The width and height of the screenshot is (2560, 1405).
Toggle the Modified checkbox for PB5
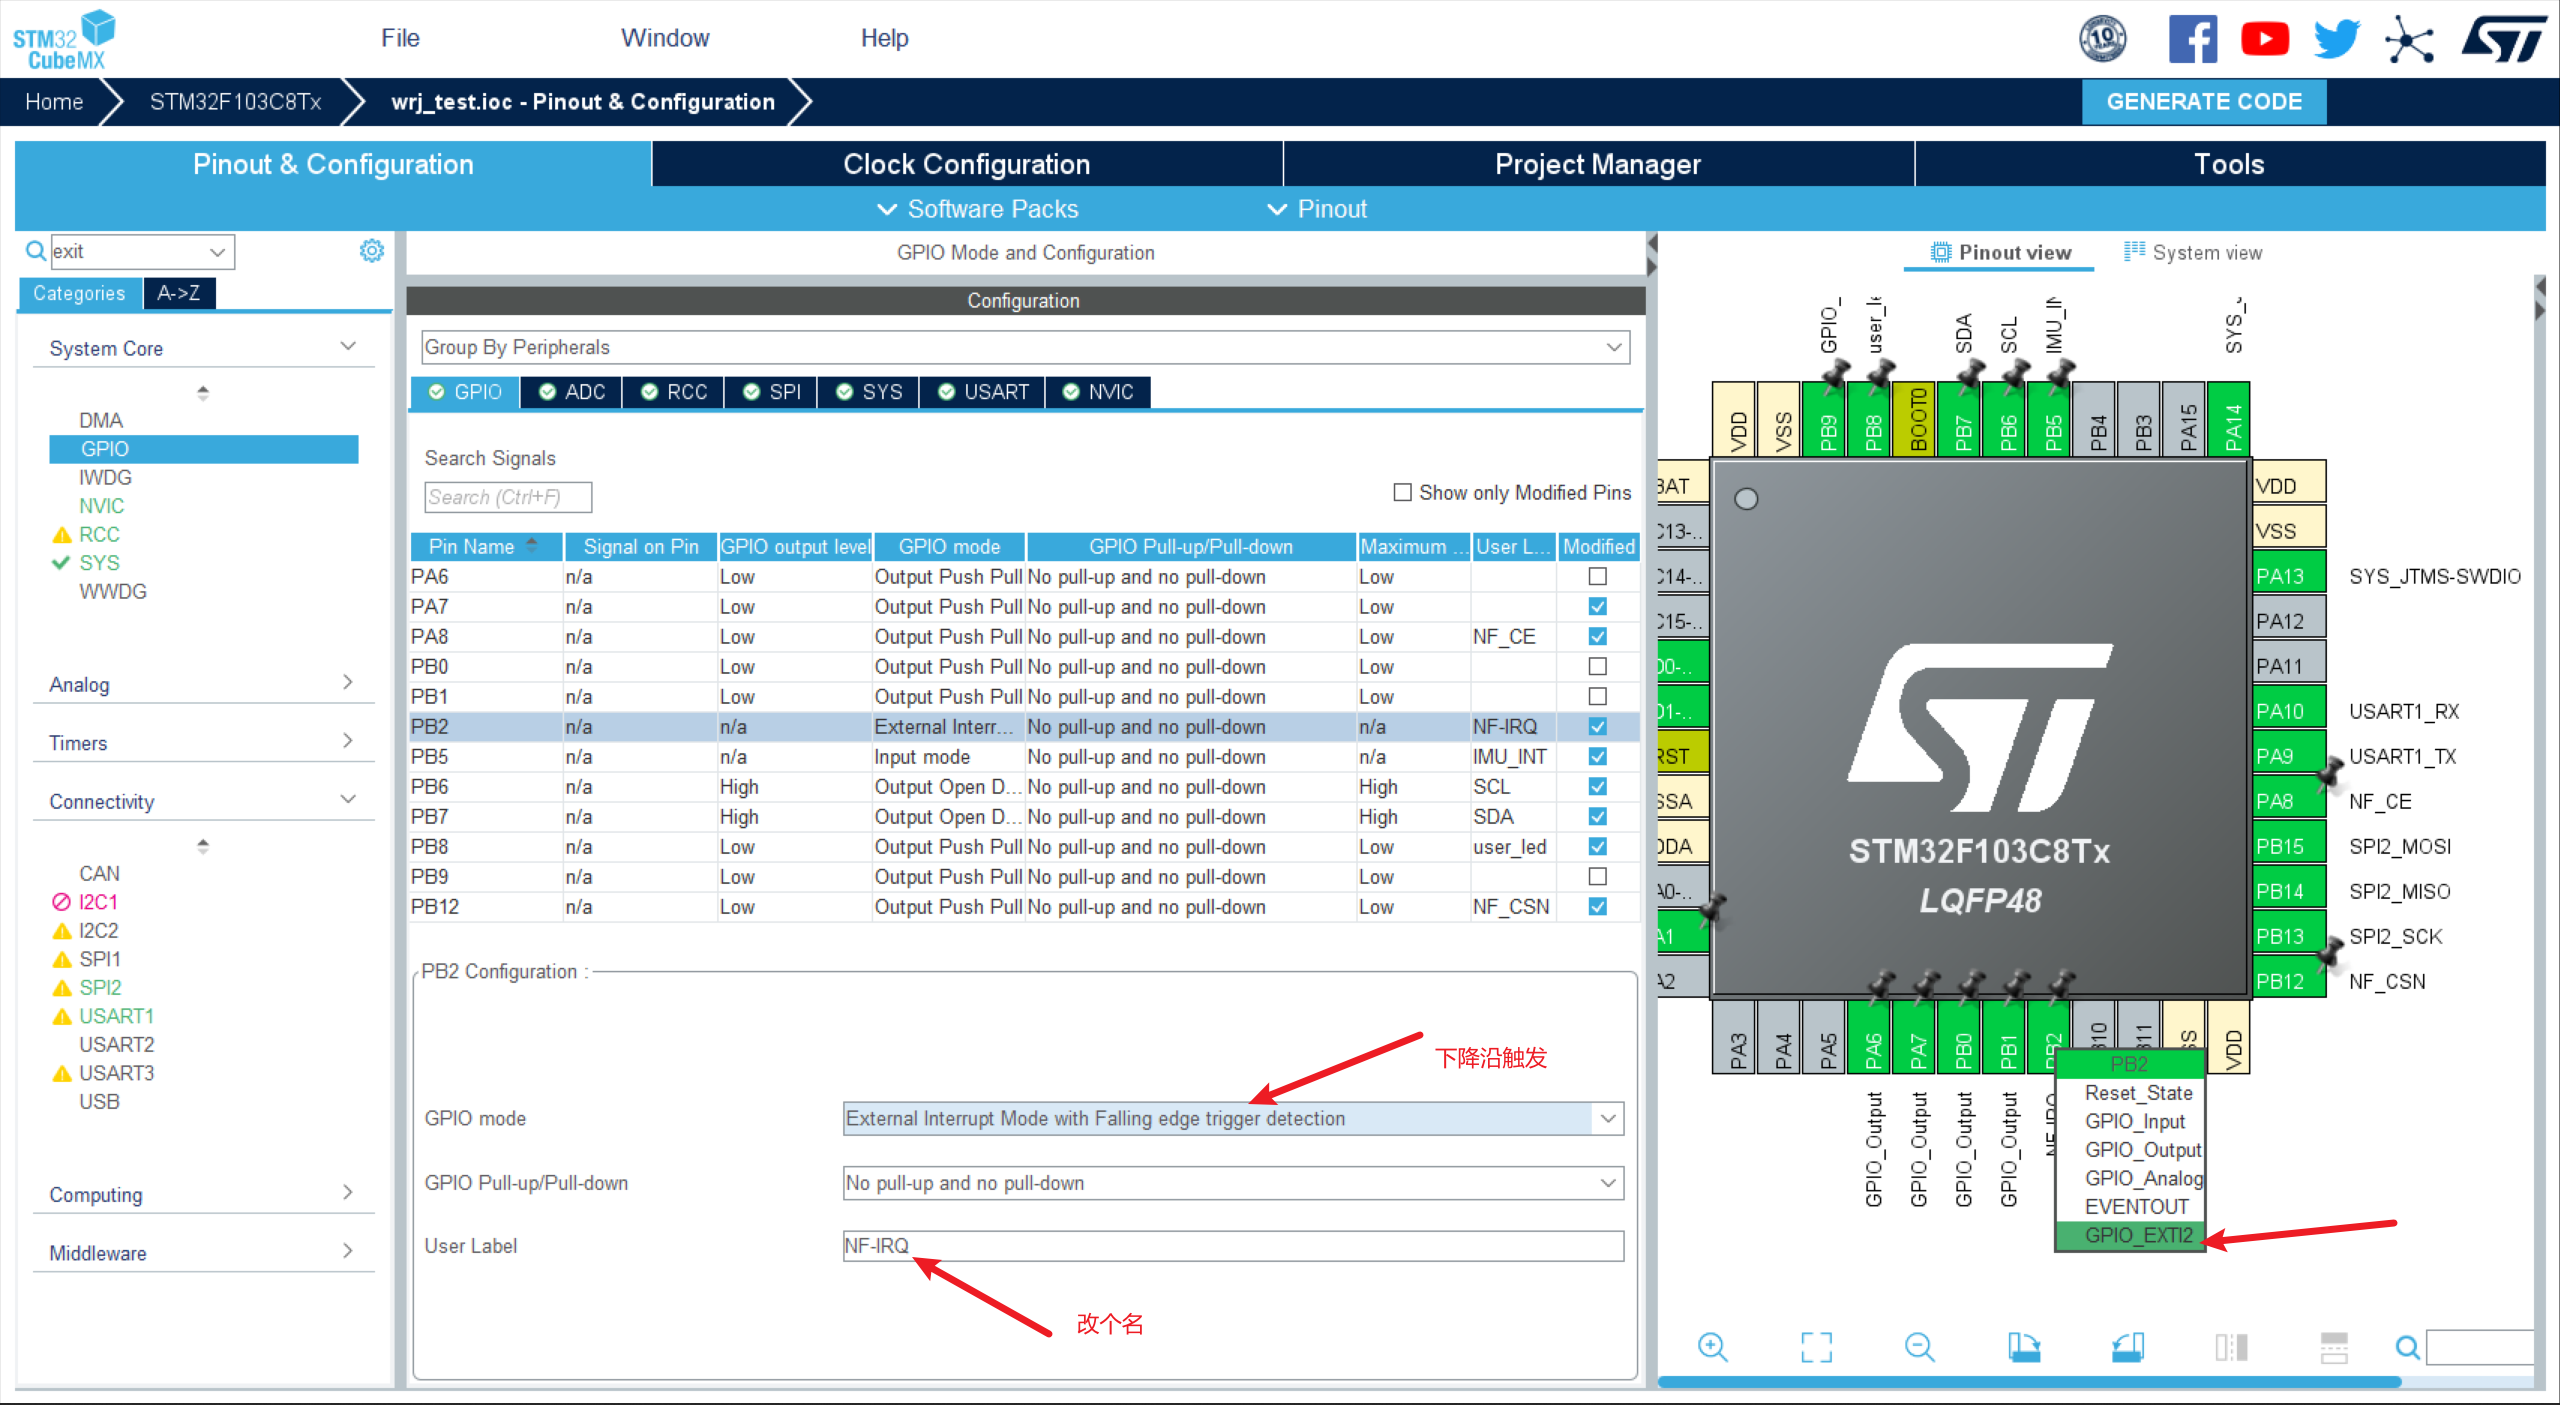point(1598,756)
